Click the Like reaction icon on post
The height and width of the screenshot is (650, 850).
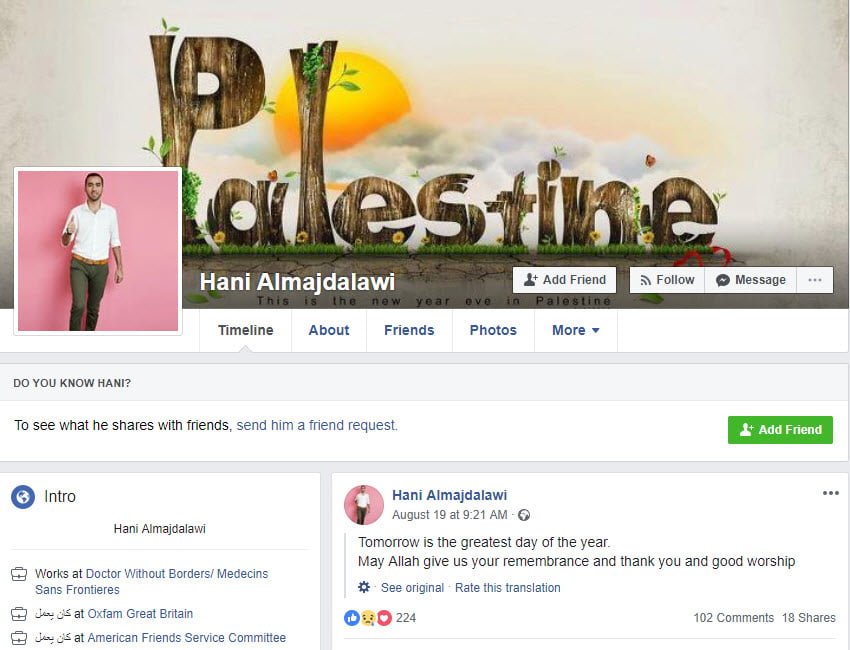pos(352,617)
